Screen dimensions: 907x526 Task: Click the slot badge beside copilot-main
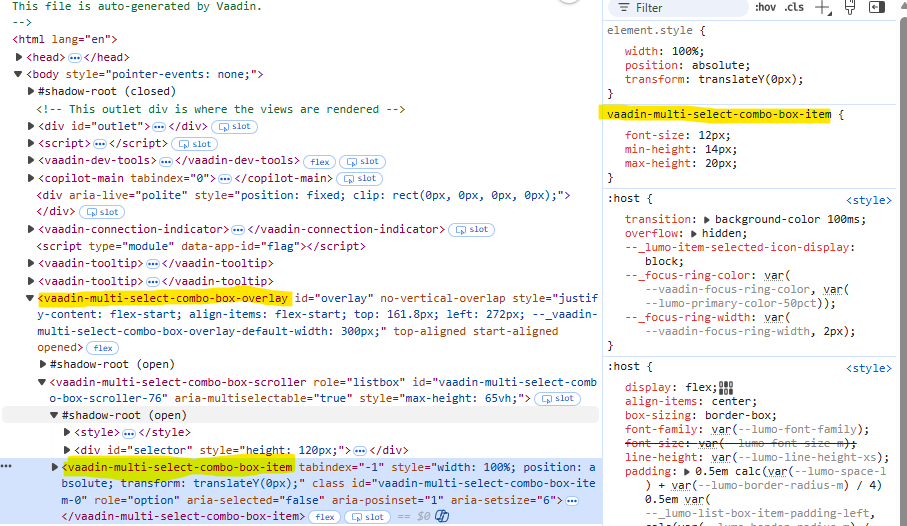pyautogui.click(x=358, y=178)
